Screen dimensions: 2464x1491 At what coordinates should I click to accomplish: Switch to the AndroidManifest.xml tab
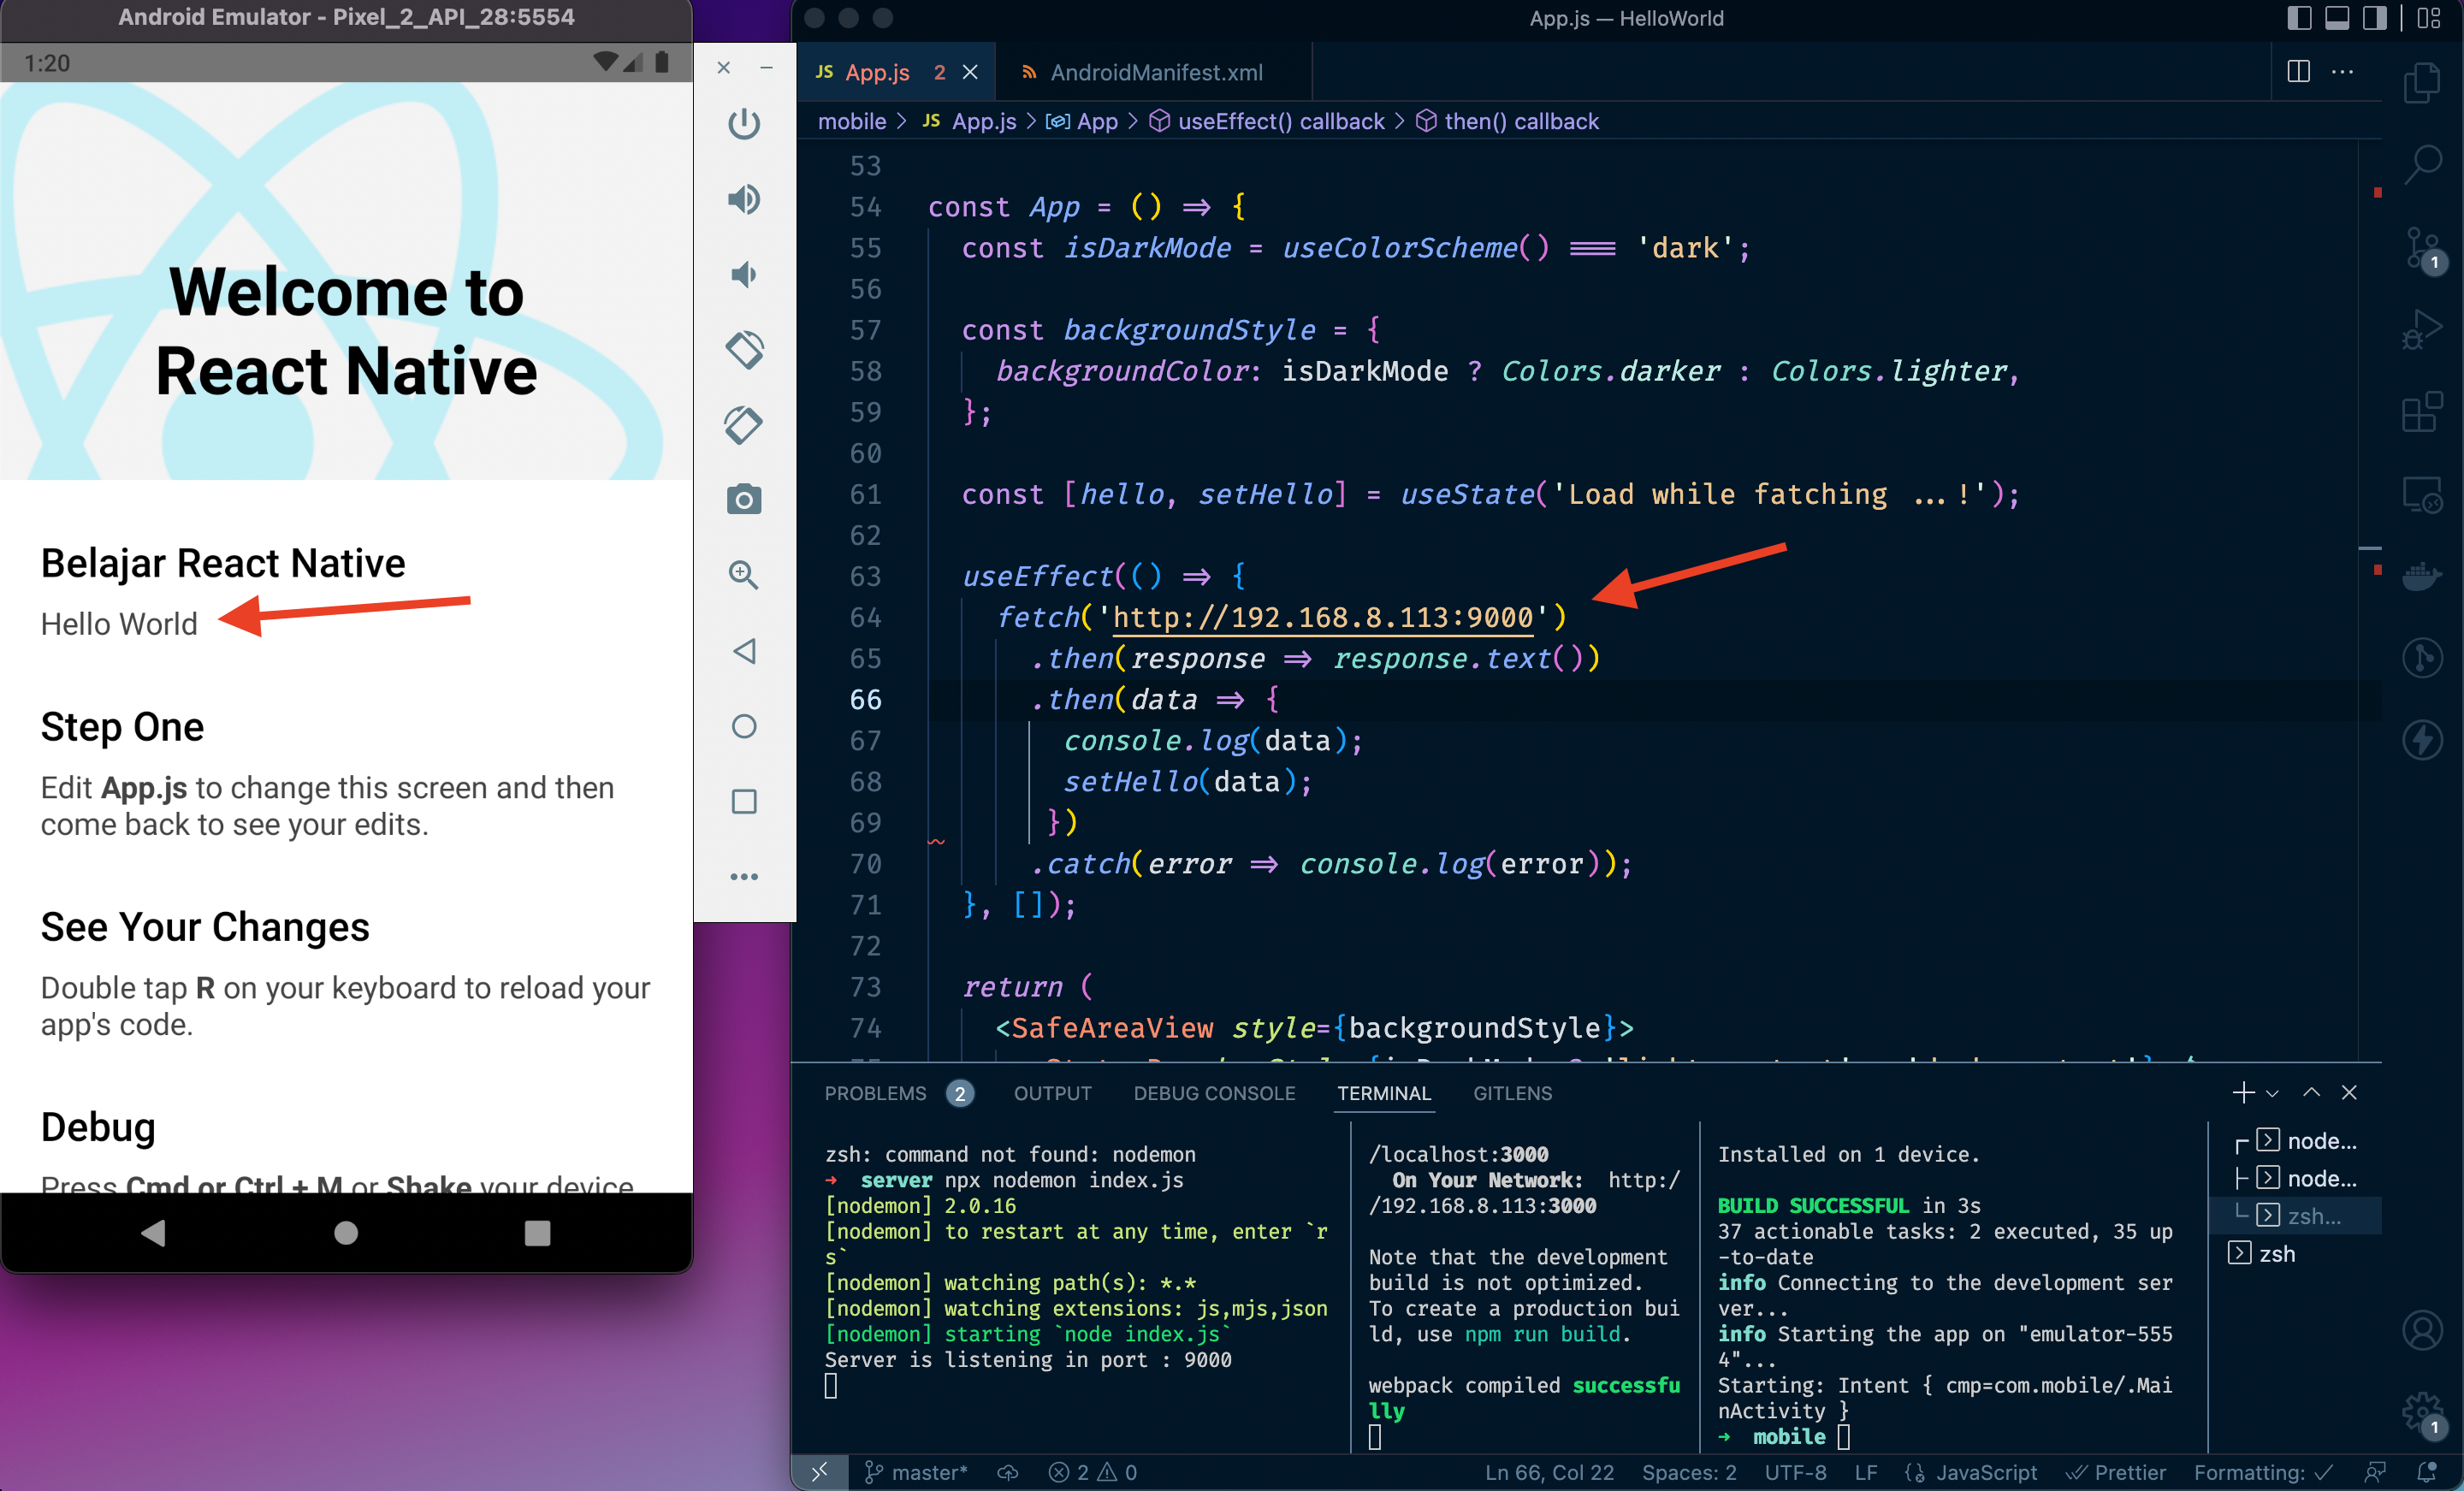(x=1155, y=72)
